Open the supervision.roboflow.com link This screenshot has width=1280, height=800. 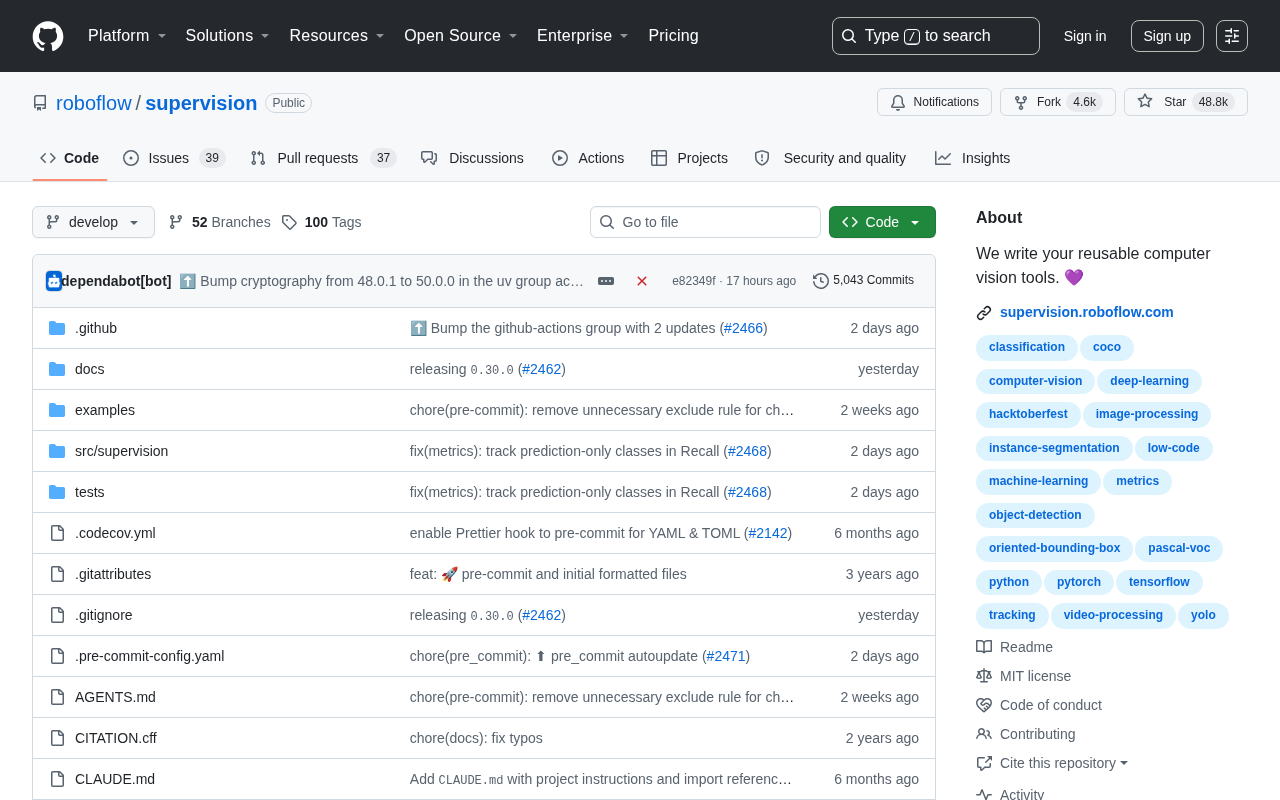pyautogui.click(x=1087, y=312)
